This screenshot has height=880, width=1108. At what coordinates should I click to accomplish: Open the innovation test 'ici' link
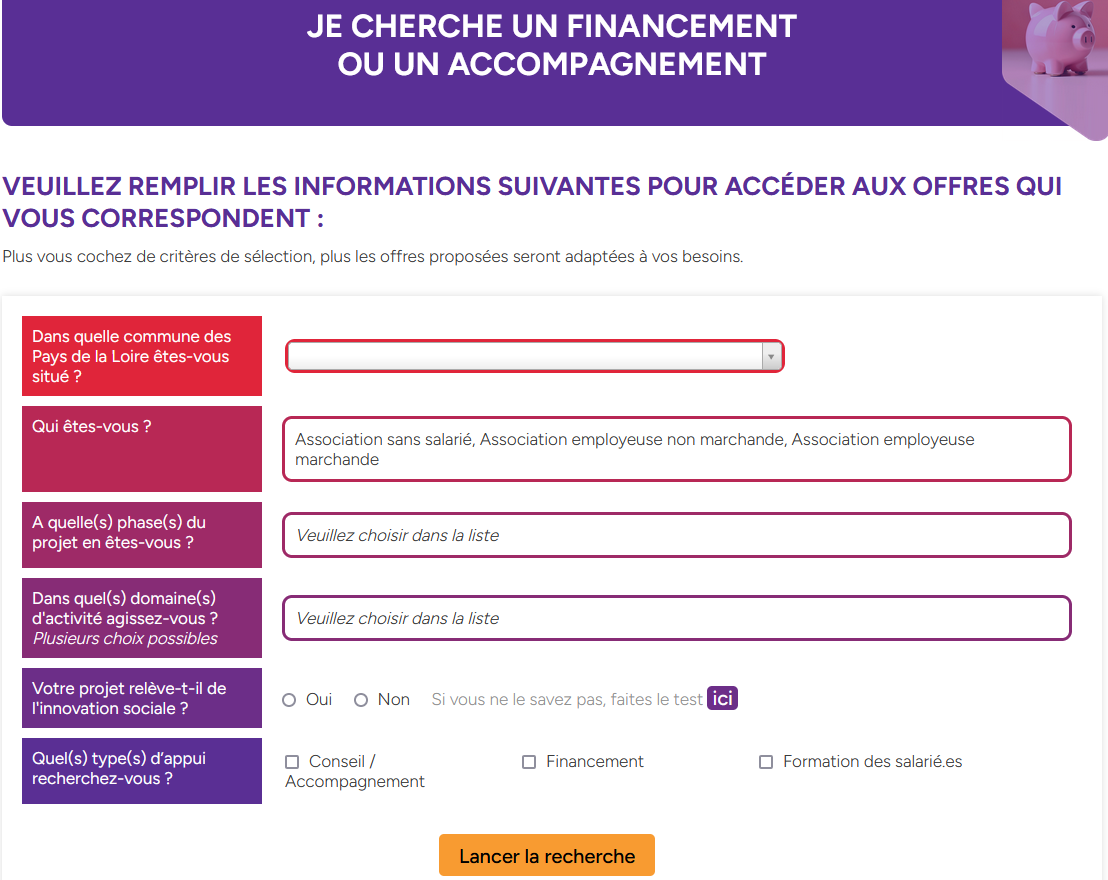(722, 698)
